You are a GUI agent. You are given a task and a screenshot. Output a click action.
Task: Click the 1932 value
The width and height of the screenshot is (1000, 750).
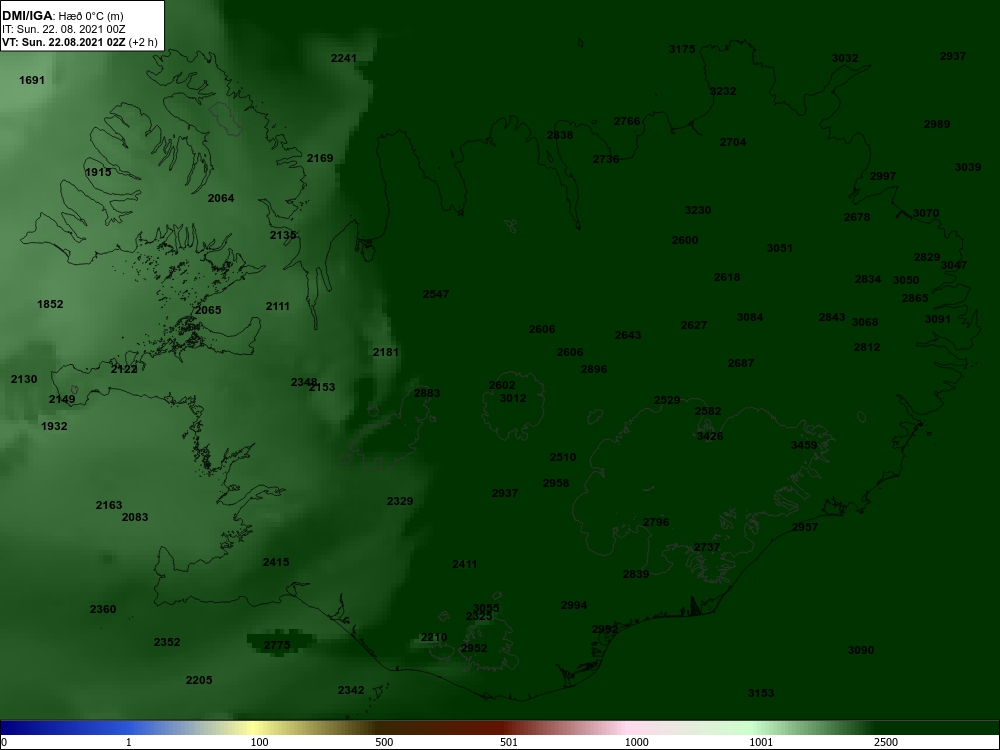(54, 426)
